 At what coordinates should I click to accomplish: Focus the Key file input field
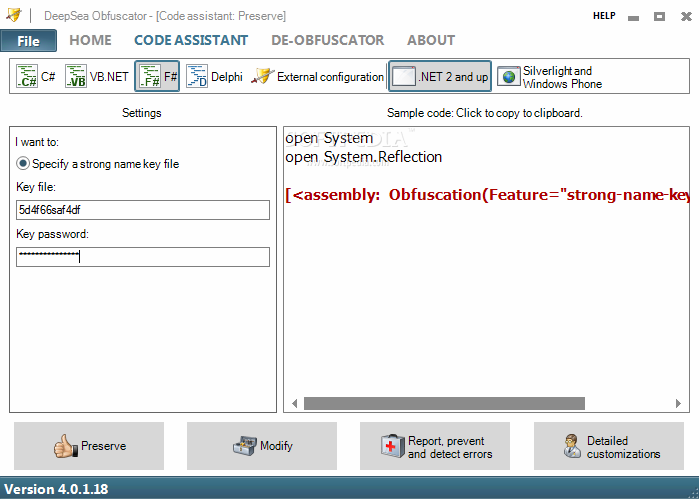click(x=143, y=210)
